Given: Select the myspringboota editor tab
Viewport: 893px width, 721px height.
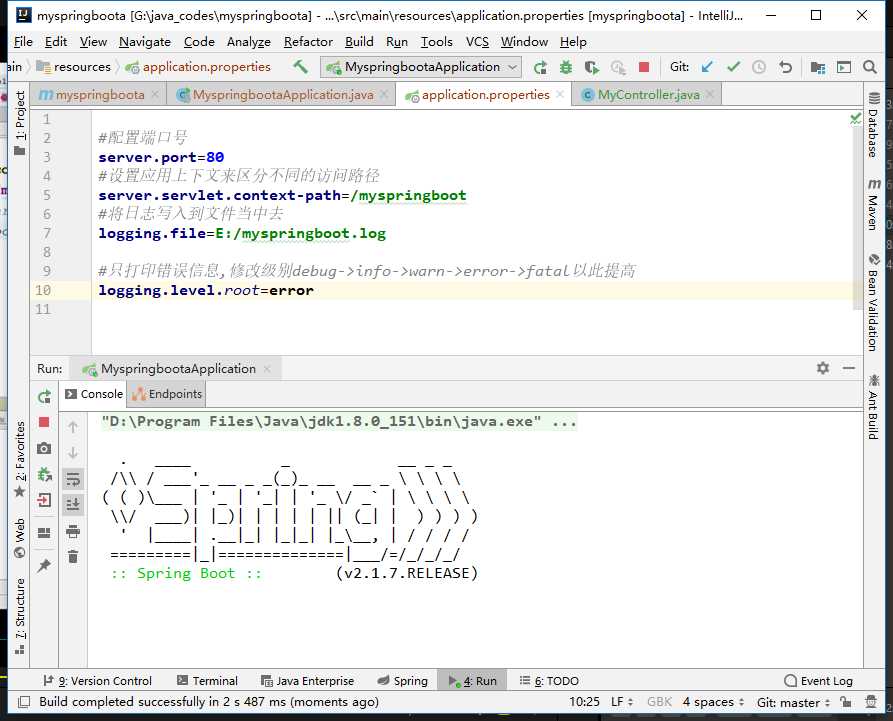Looking at the screenshot, I should pos(100,95).
